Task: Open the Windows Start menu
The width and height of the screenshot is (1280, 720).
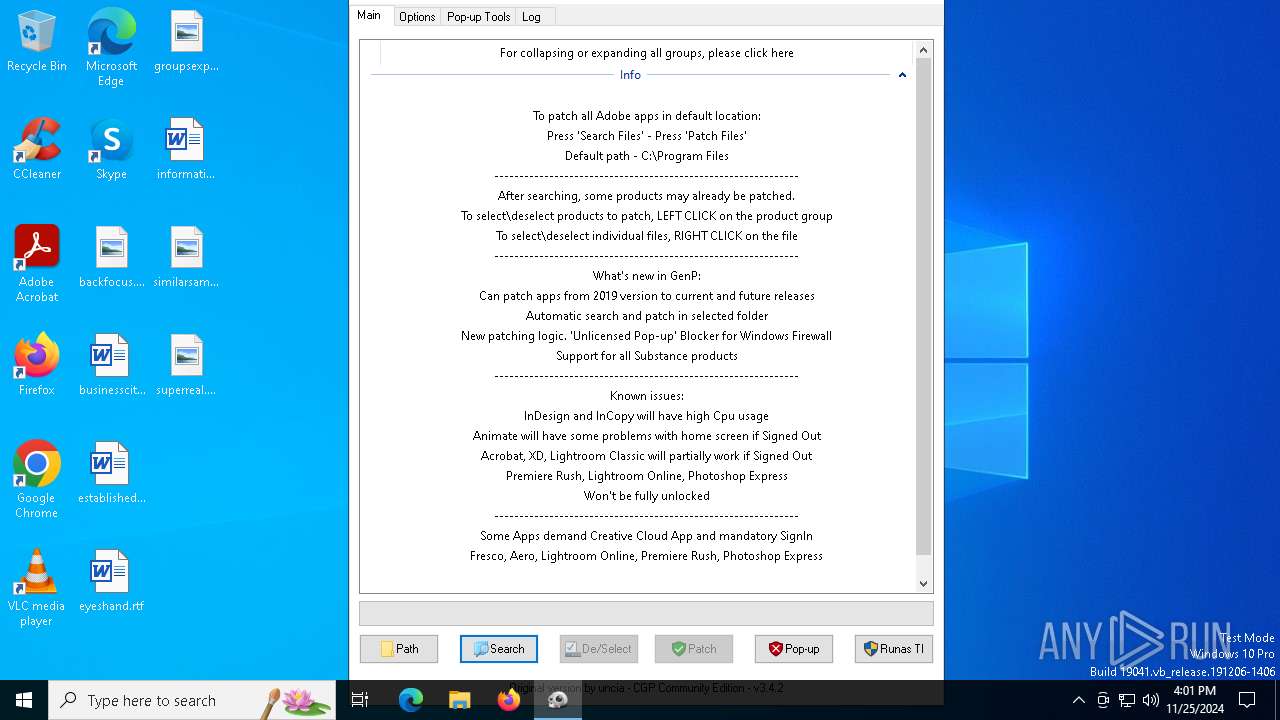Action: (x=24, y=700)
